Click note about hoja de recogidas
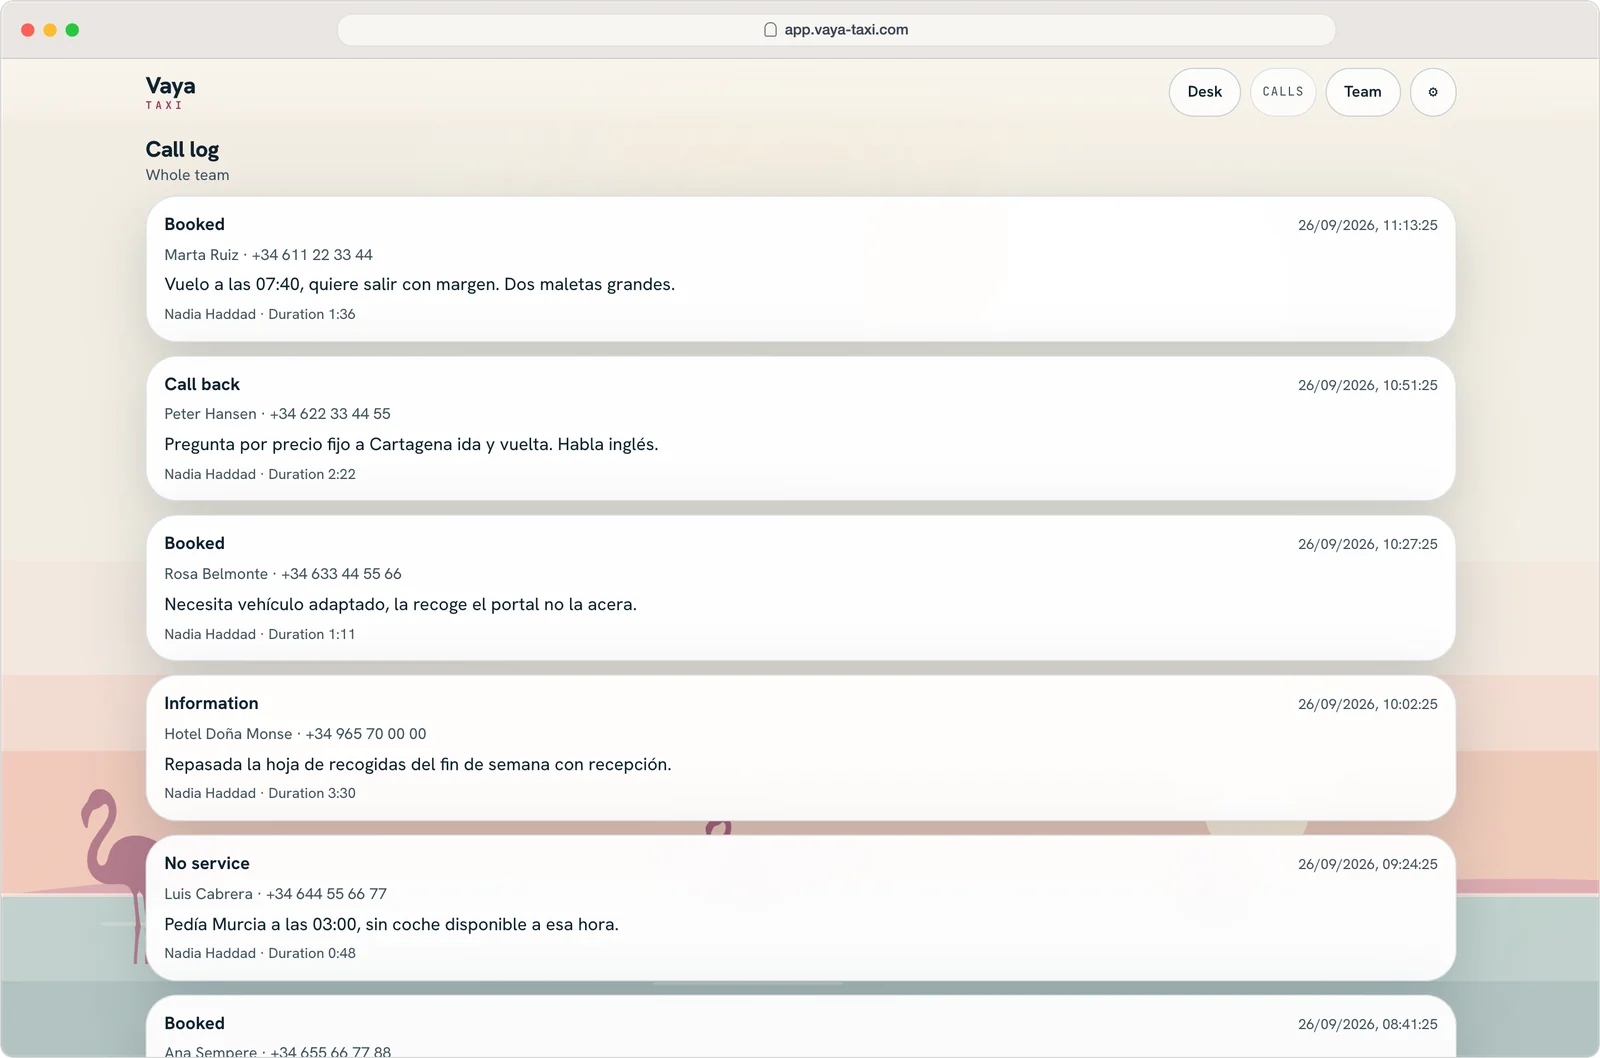The height and width of the screenshot is (1058, 1600). [x=417, y=765]
